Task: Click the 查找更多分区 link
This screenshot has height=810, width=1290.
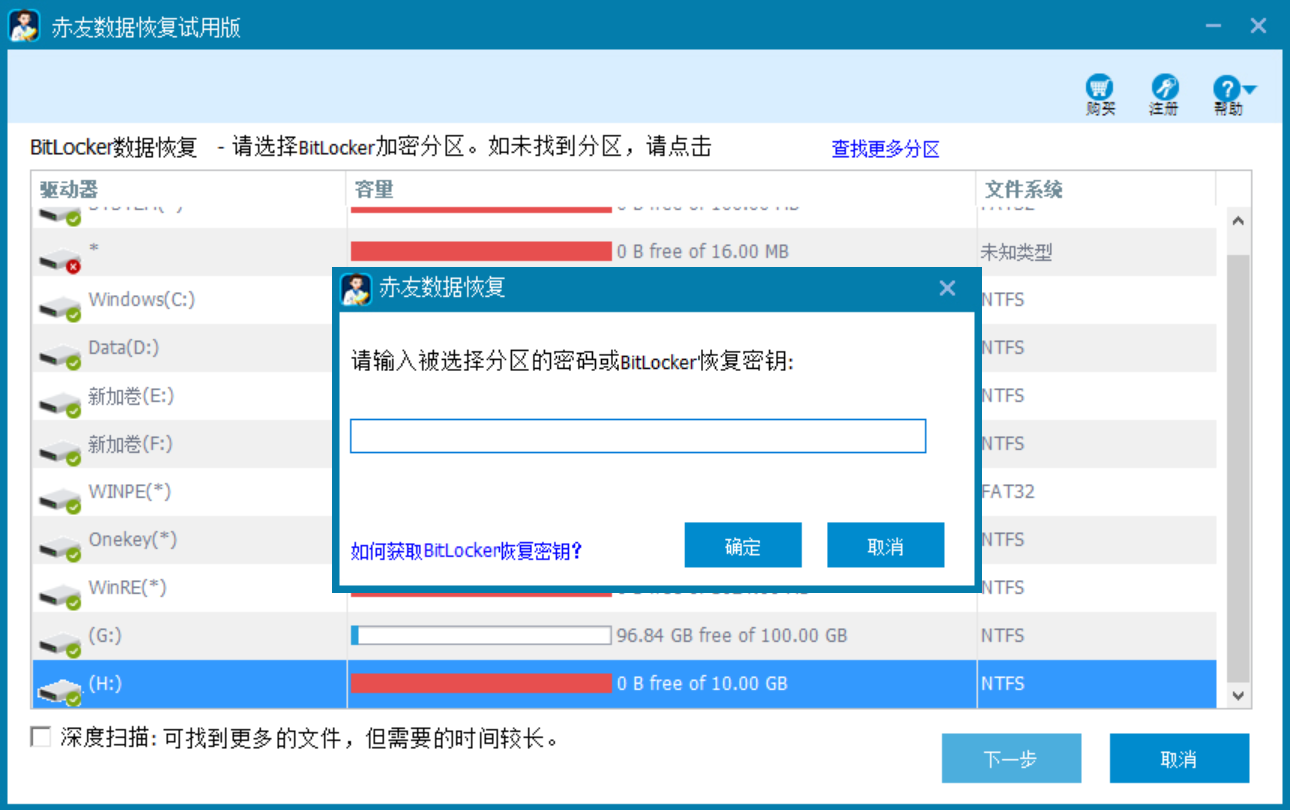Action: pos(886,149)
